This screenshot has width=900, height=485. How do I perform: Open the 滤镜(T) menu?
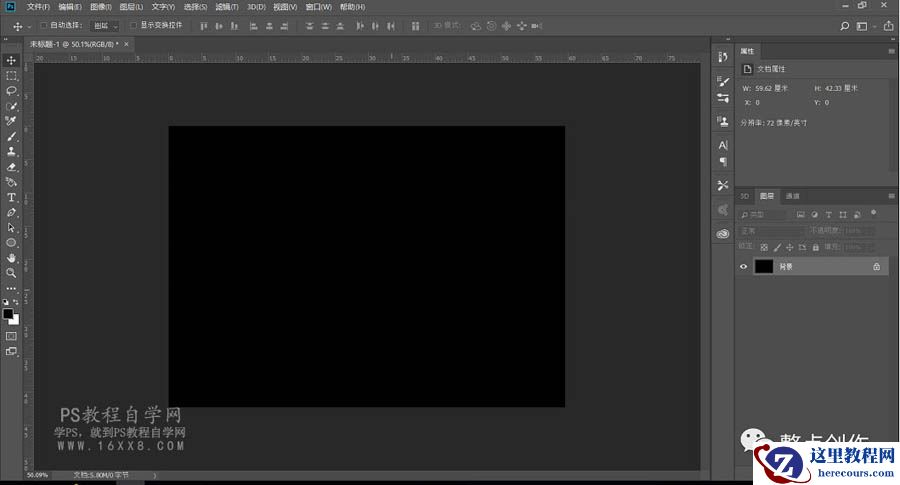[x=227, y=7]
